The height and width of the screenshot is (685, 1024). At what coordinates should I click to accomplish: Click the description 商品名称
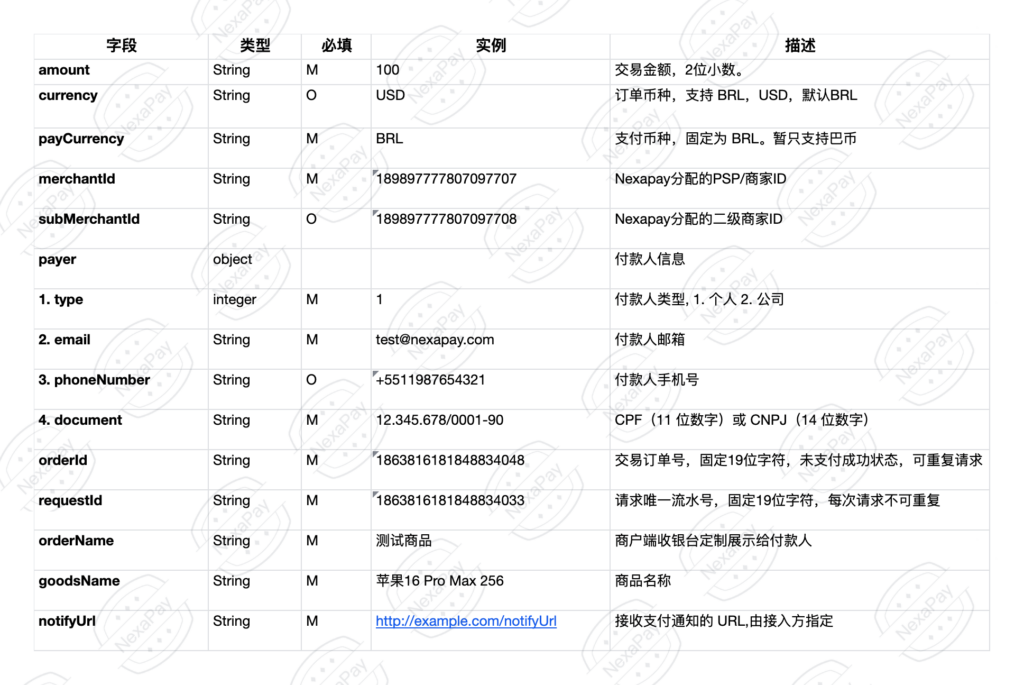(643, 581)
